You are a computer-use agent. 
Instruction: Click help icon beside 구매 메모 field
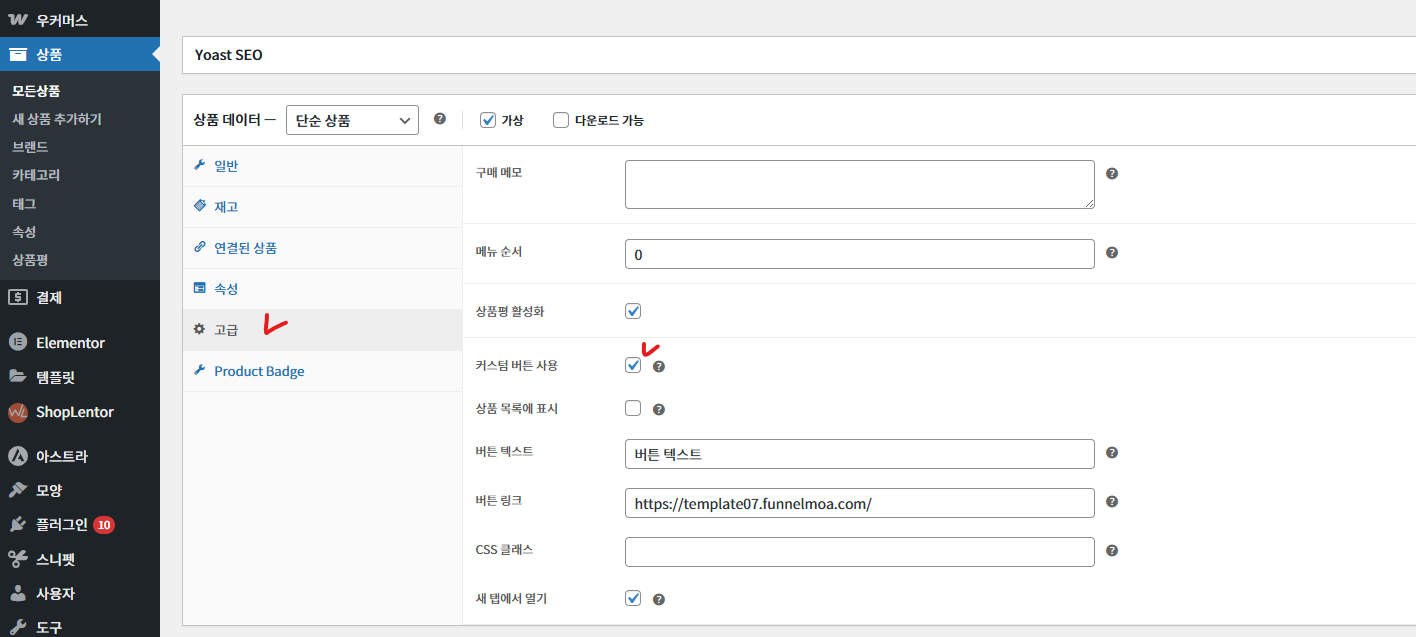[1112, 173]
